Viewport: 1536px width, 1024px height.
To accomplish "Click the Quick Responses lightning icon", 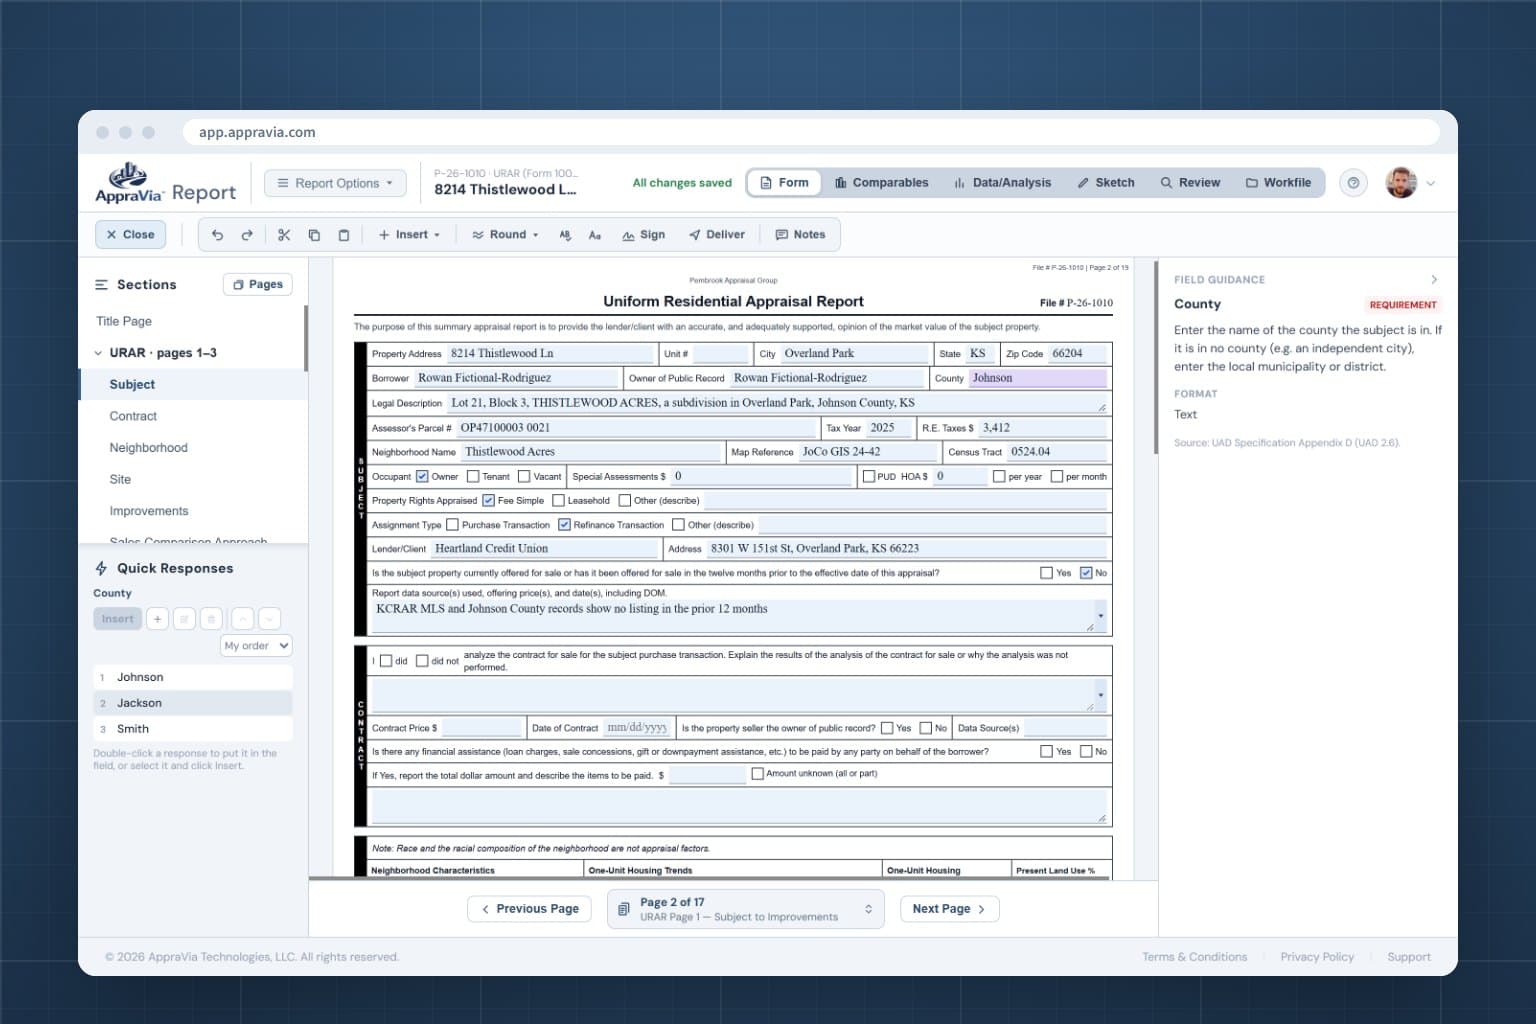I will [x=101, y=568].
